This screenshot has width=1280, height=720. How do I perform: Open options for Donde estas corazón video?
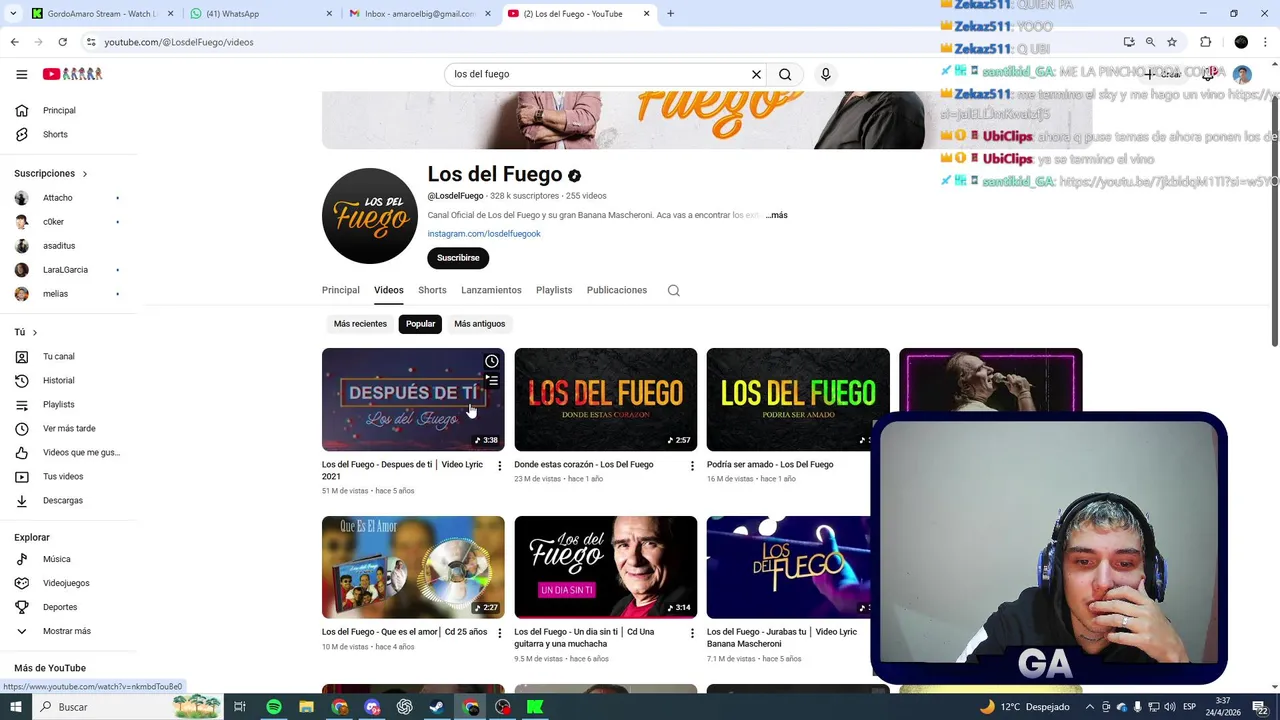691,466
